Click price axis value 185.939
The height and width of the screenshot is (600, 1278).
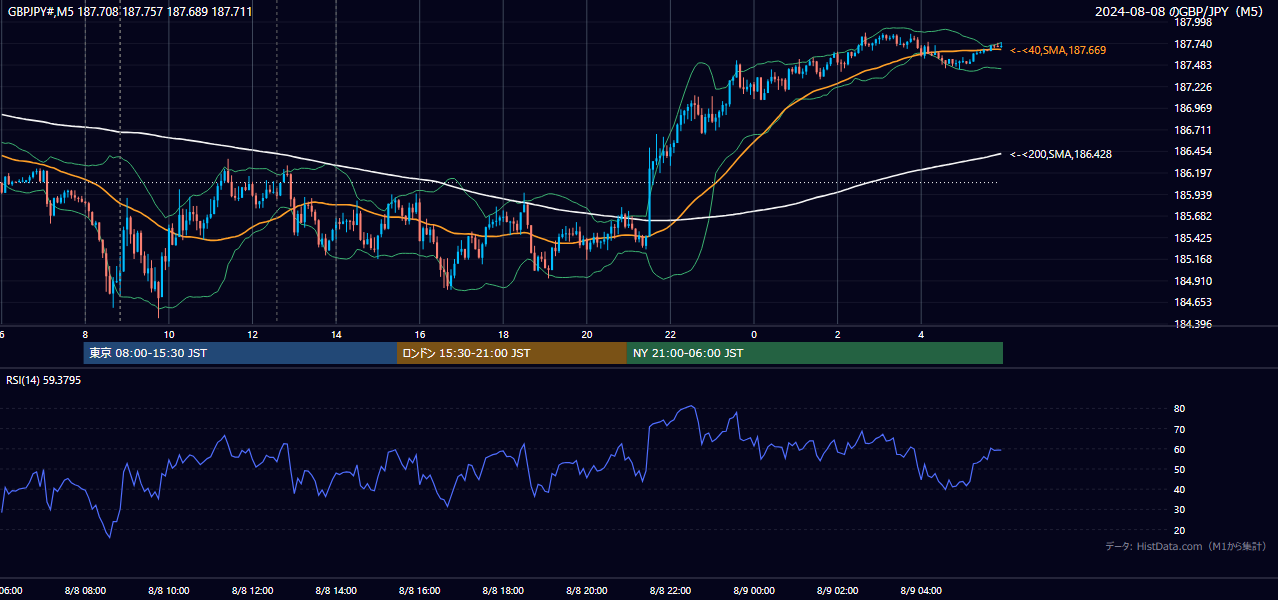(x=1193, y=195)
